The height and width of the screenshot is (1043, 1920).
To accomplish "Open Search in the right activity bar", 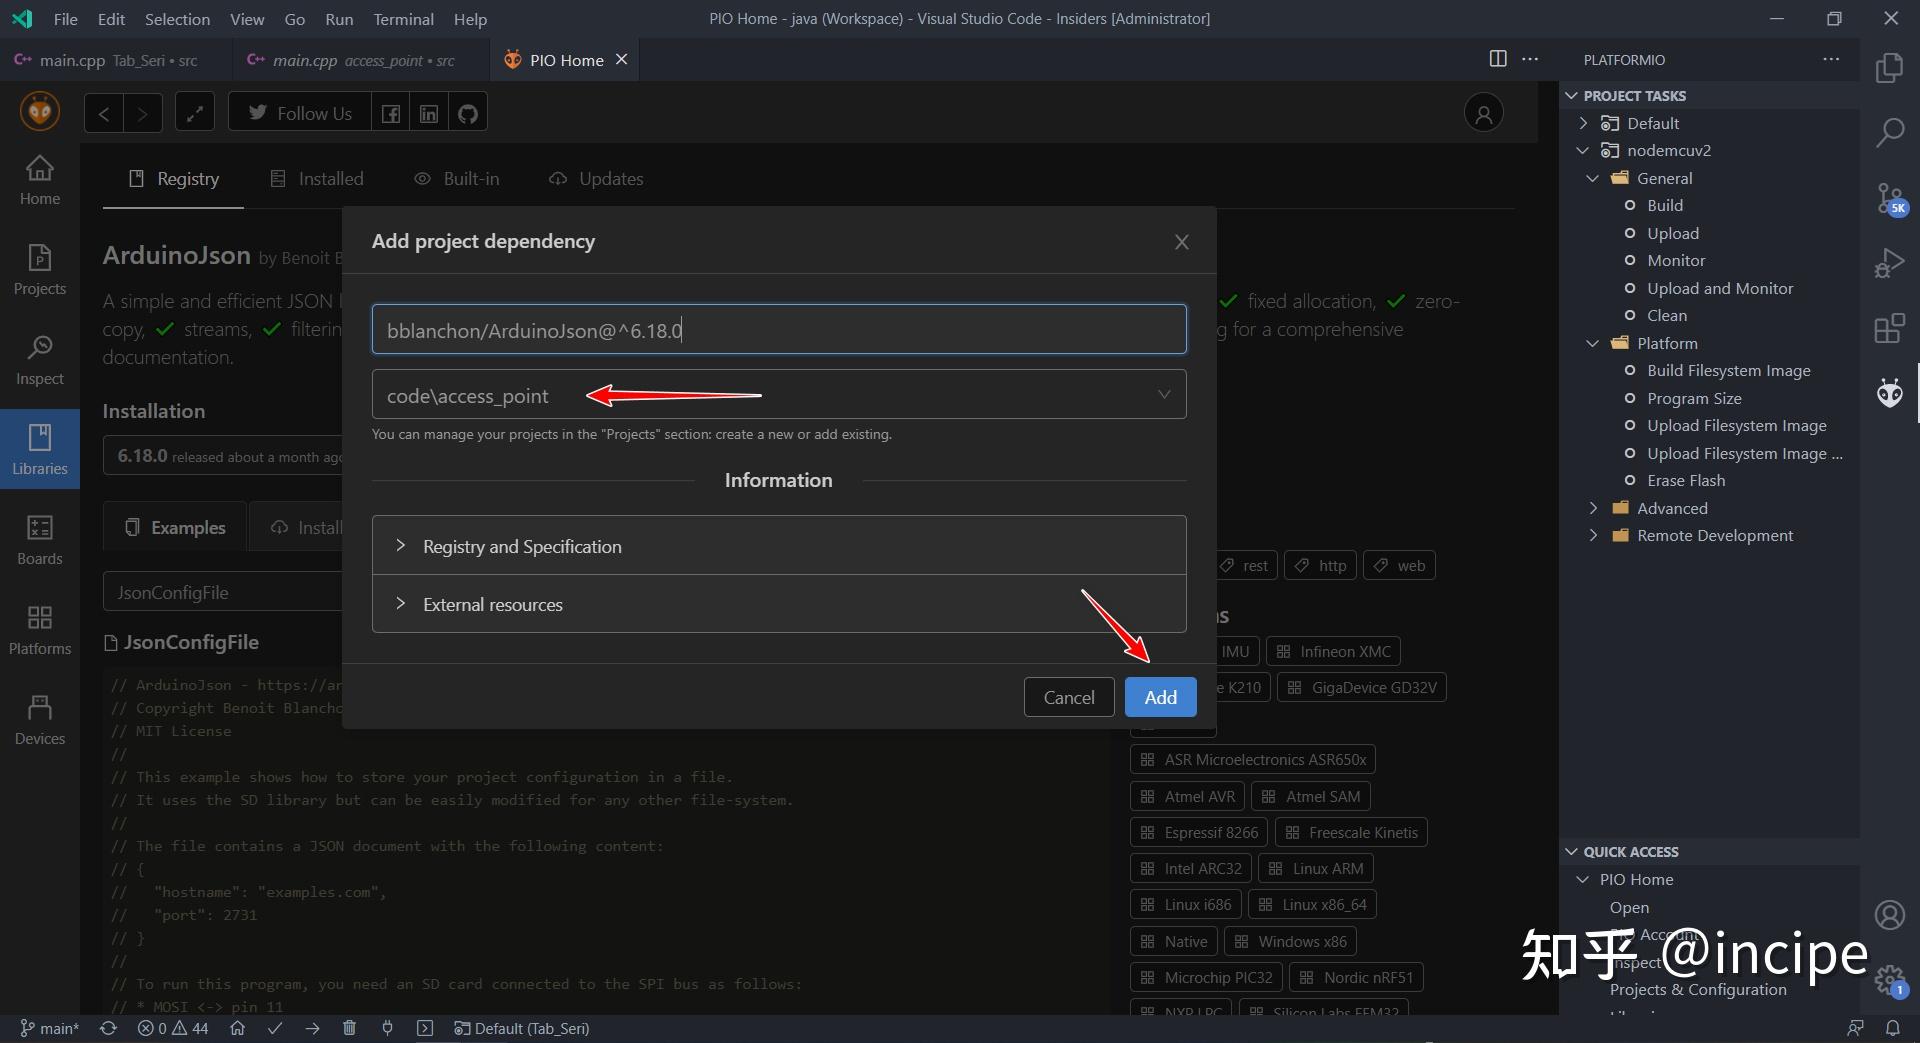I will pos(1891,131).
